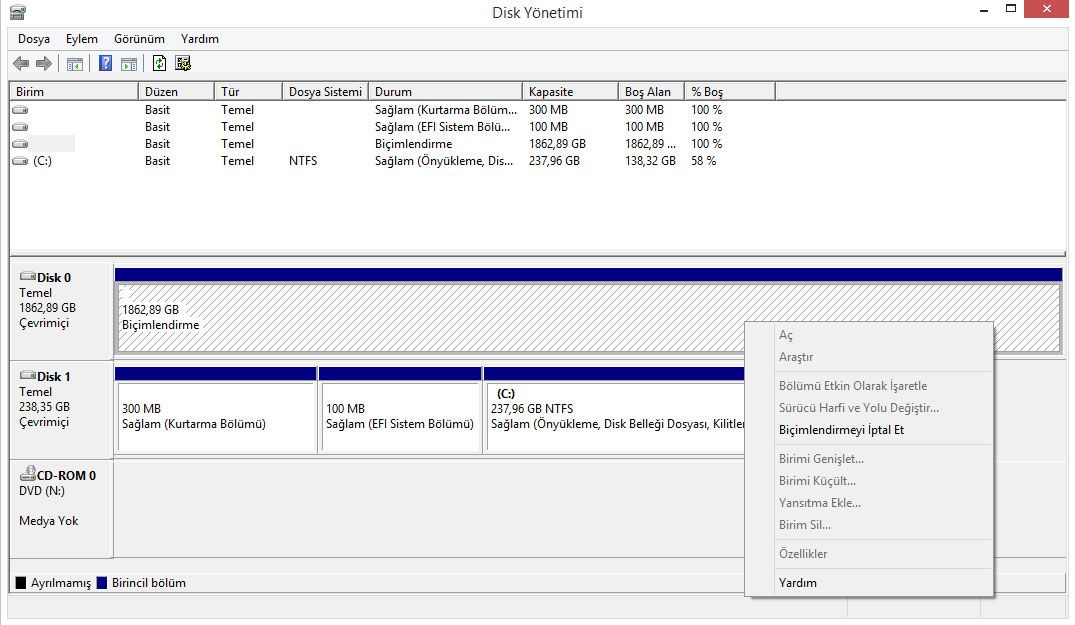The width and height of the screenshot is (1075, 625).
Task: Click the Birimi Genişlet context entry
Action: click(821, 459)
